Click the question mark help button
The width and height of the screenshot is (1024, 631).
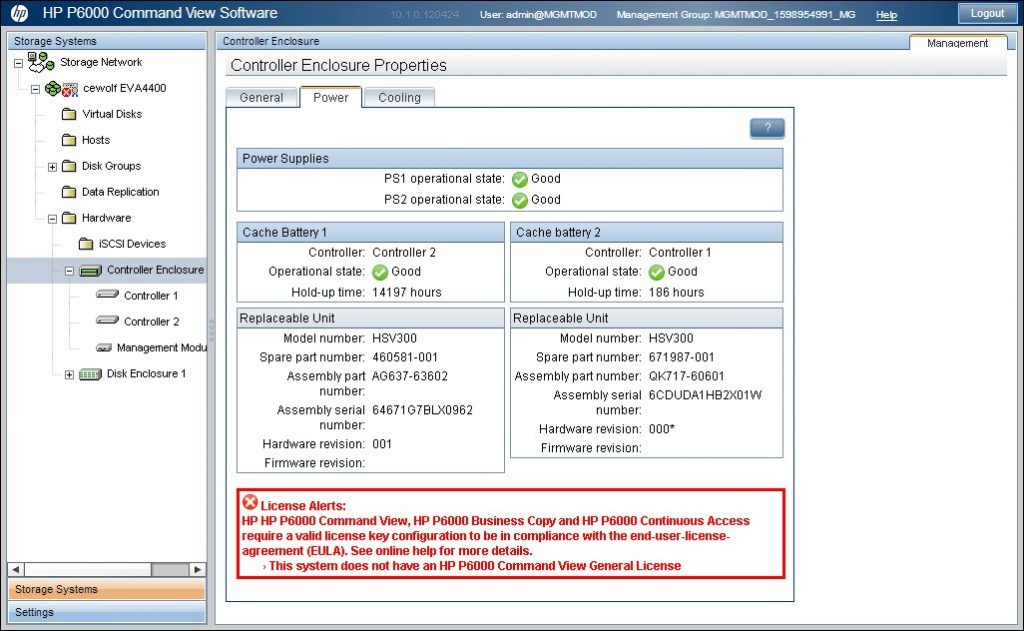(x=767, y=128)
